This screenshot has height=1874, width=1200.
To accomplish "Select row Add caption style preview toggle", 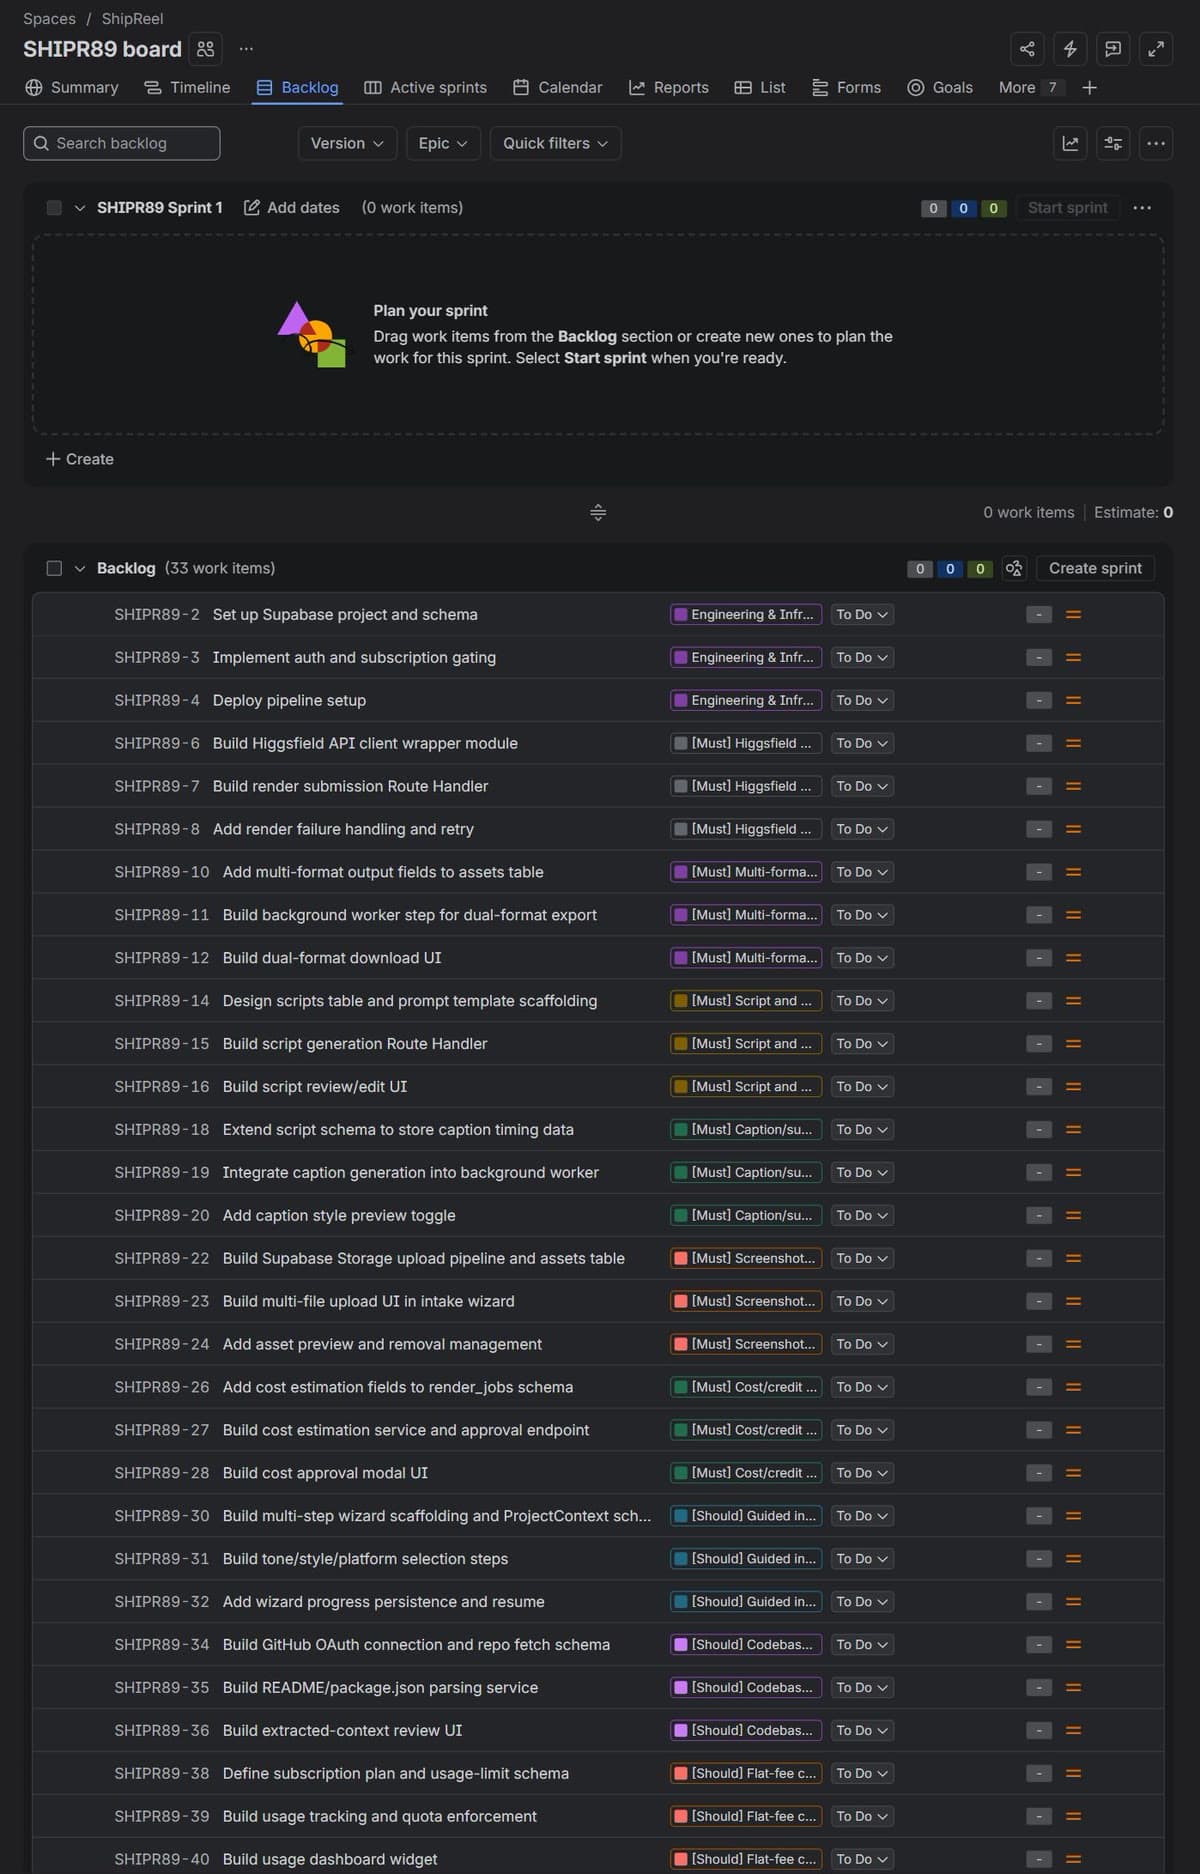I will [598, 1216].
